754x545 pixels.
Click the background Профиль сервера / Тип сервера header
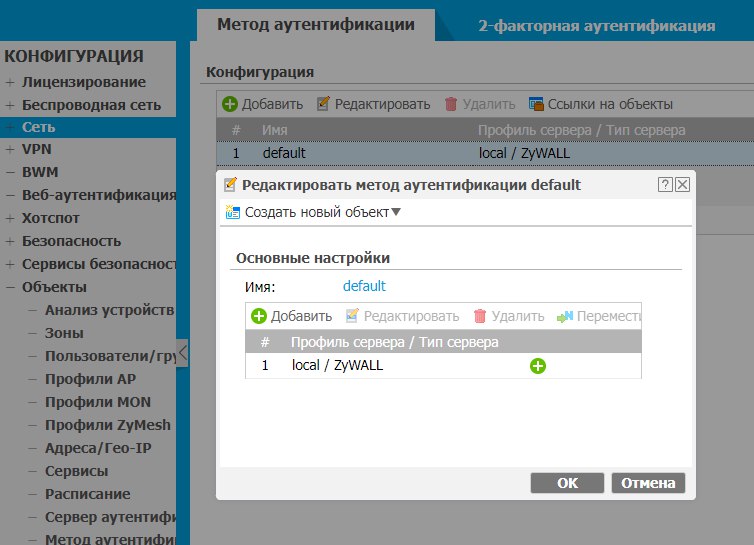581,130
